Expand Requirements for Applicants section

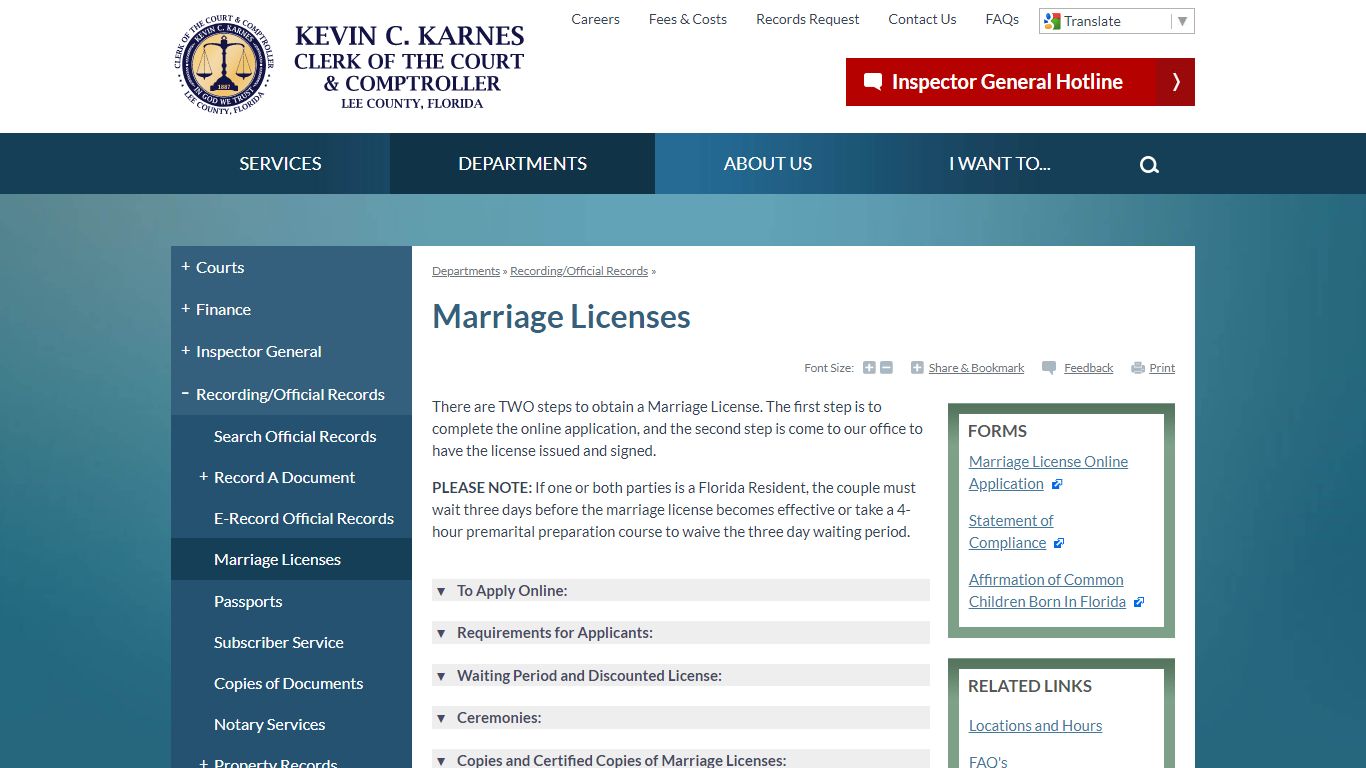click(681, 633)
